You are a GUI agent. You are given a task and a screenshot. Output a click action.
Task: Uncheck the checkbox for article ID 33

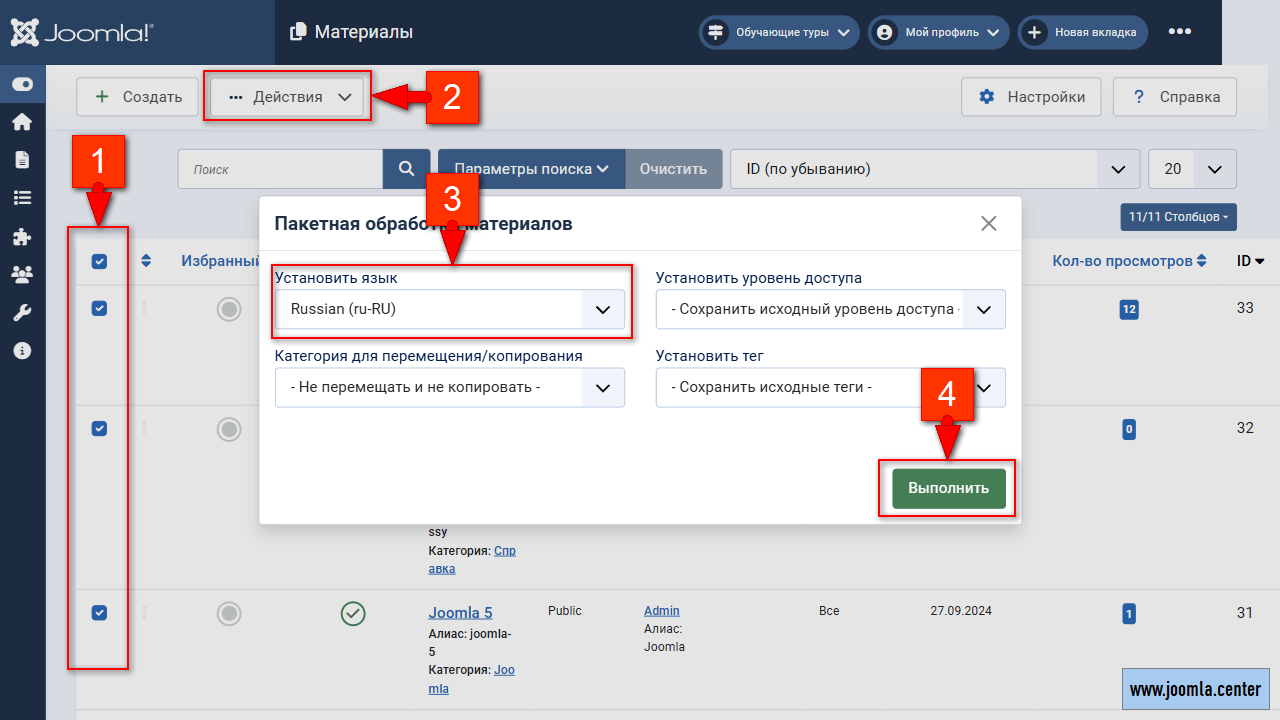click(99, 309)
